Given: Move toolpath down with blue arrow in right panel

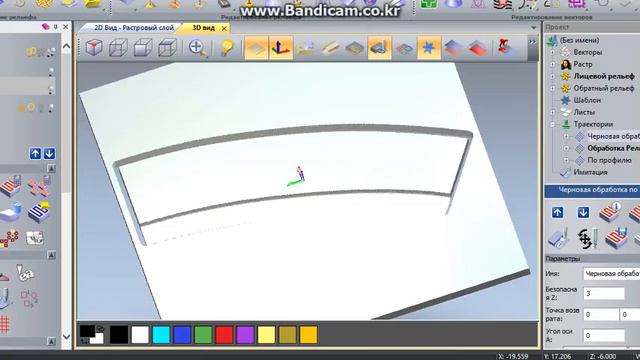Looking at the screenshot, I should [583, 212].
